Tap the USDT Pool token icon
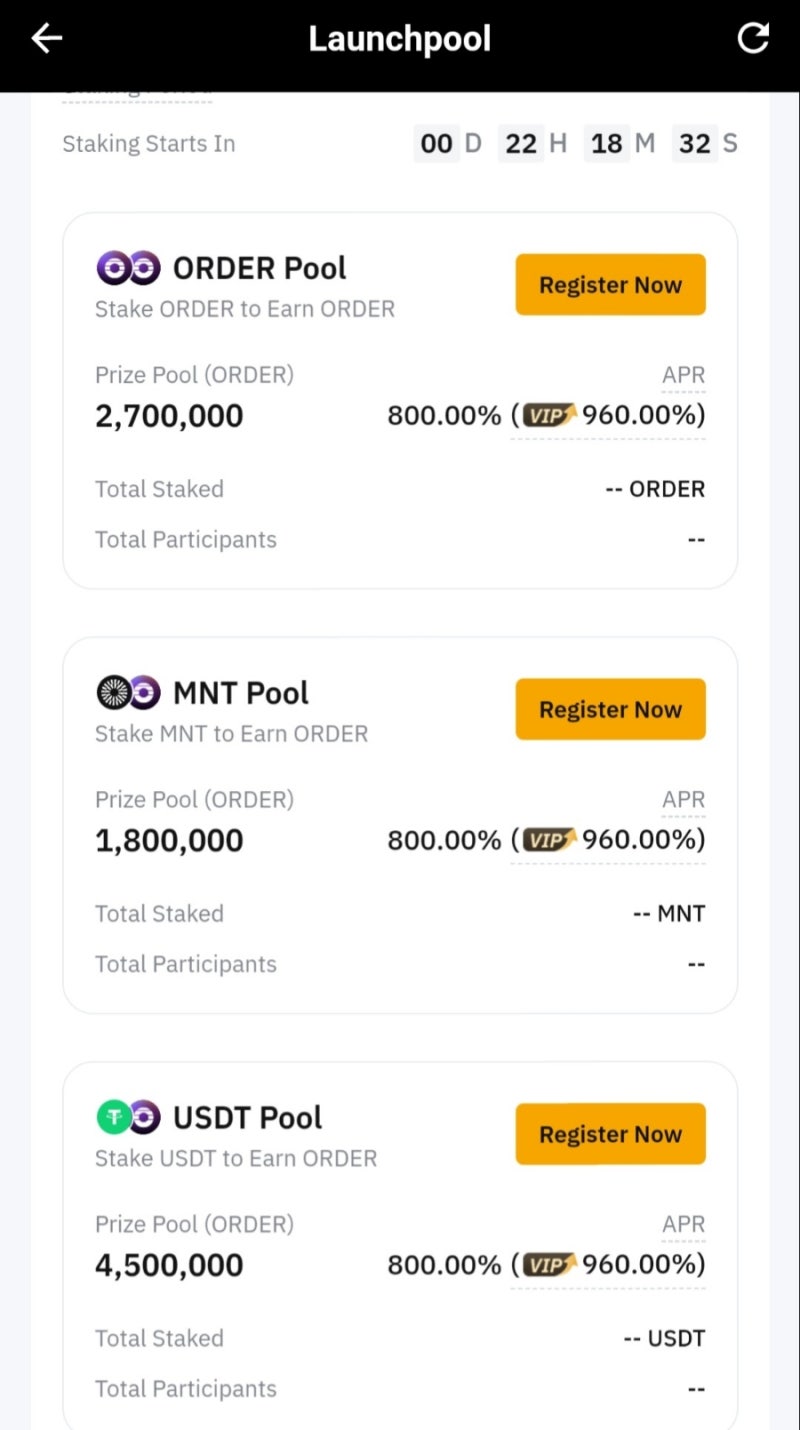Screen dimensions: 800x1430 [x=128, y=1117]
